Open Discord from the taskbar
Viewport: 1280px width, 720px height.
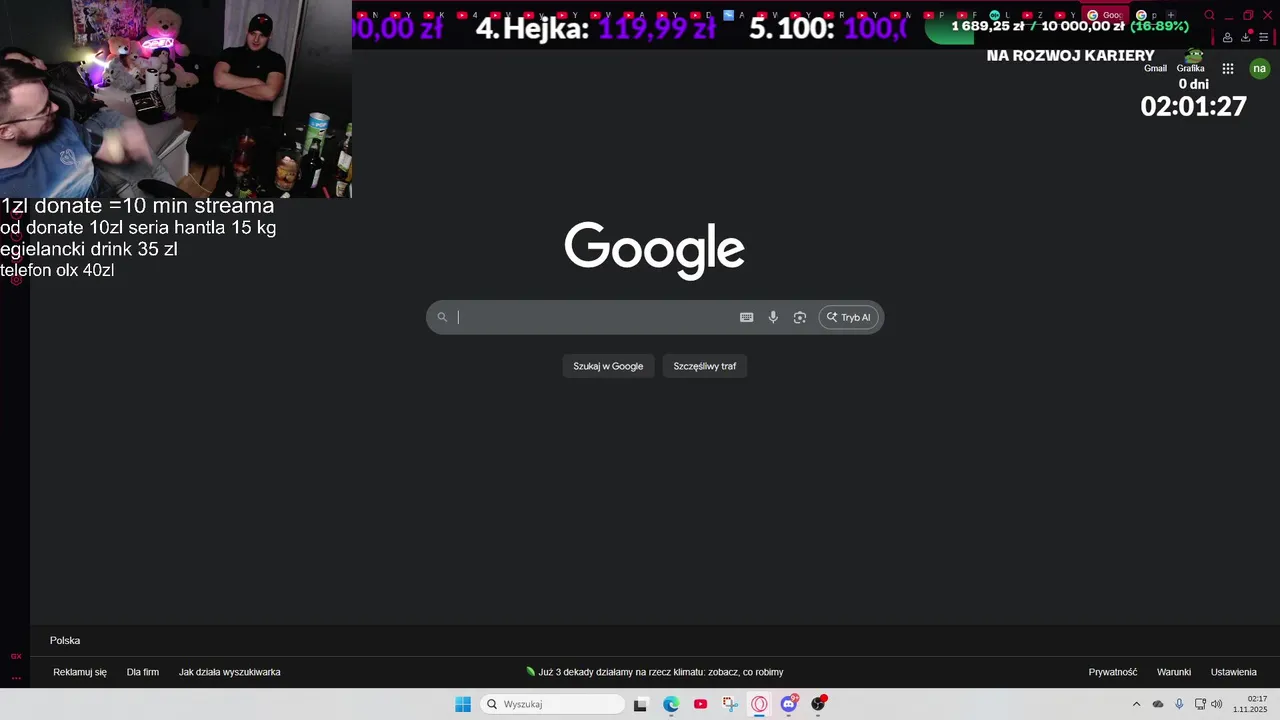(789, 704)
